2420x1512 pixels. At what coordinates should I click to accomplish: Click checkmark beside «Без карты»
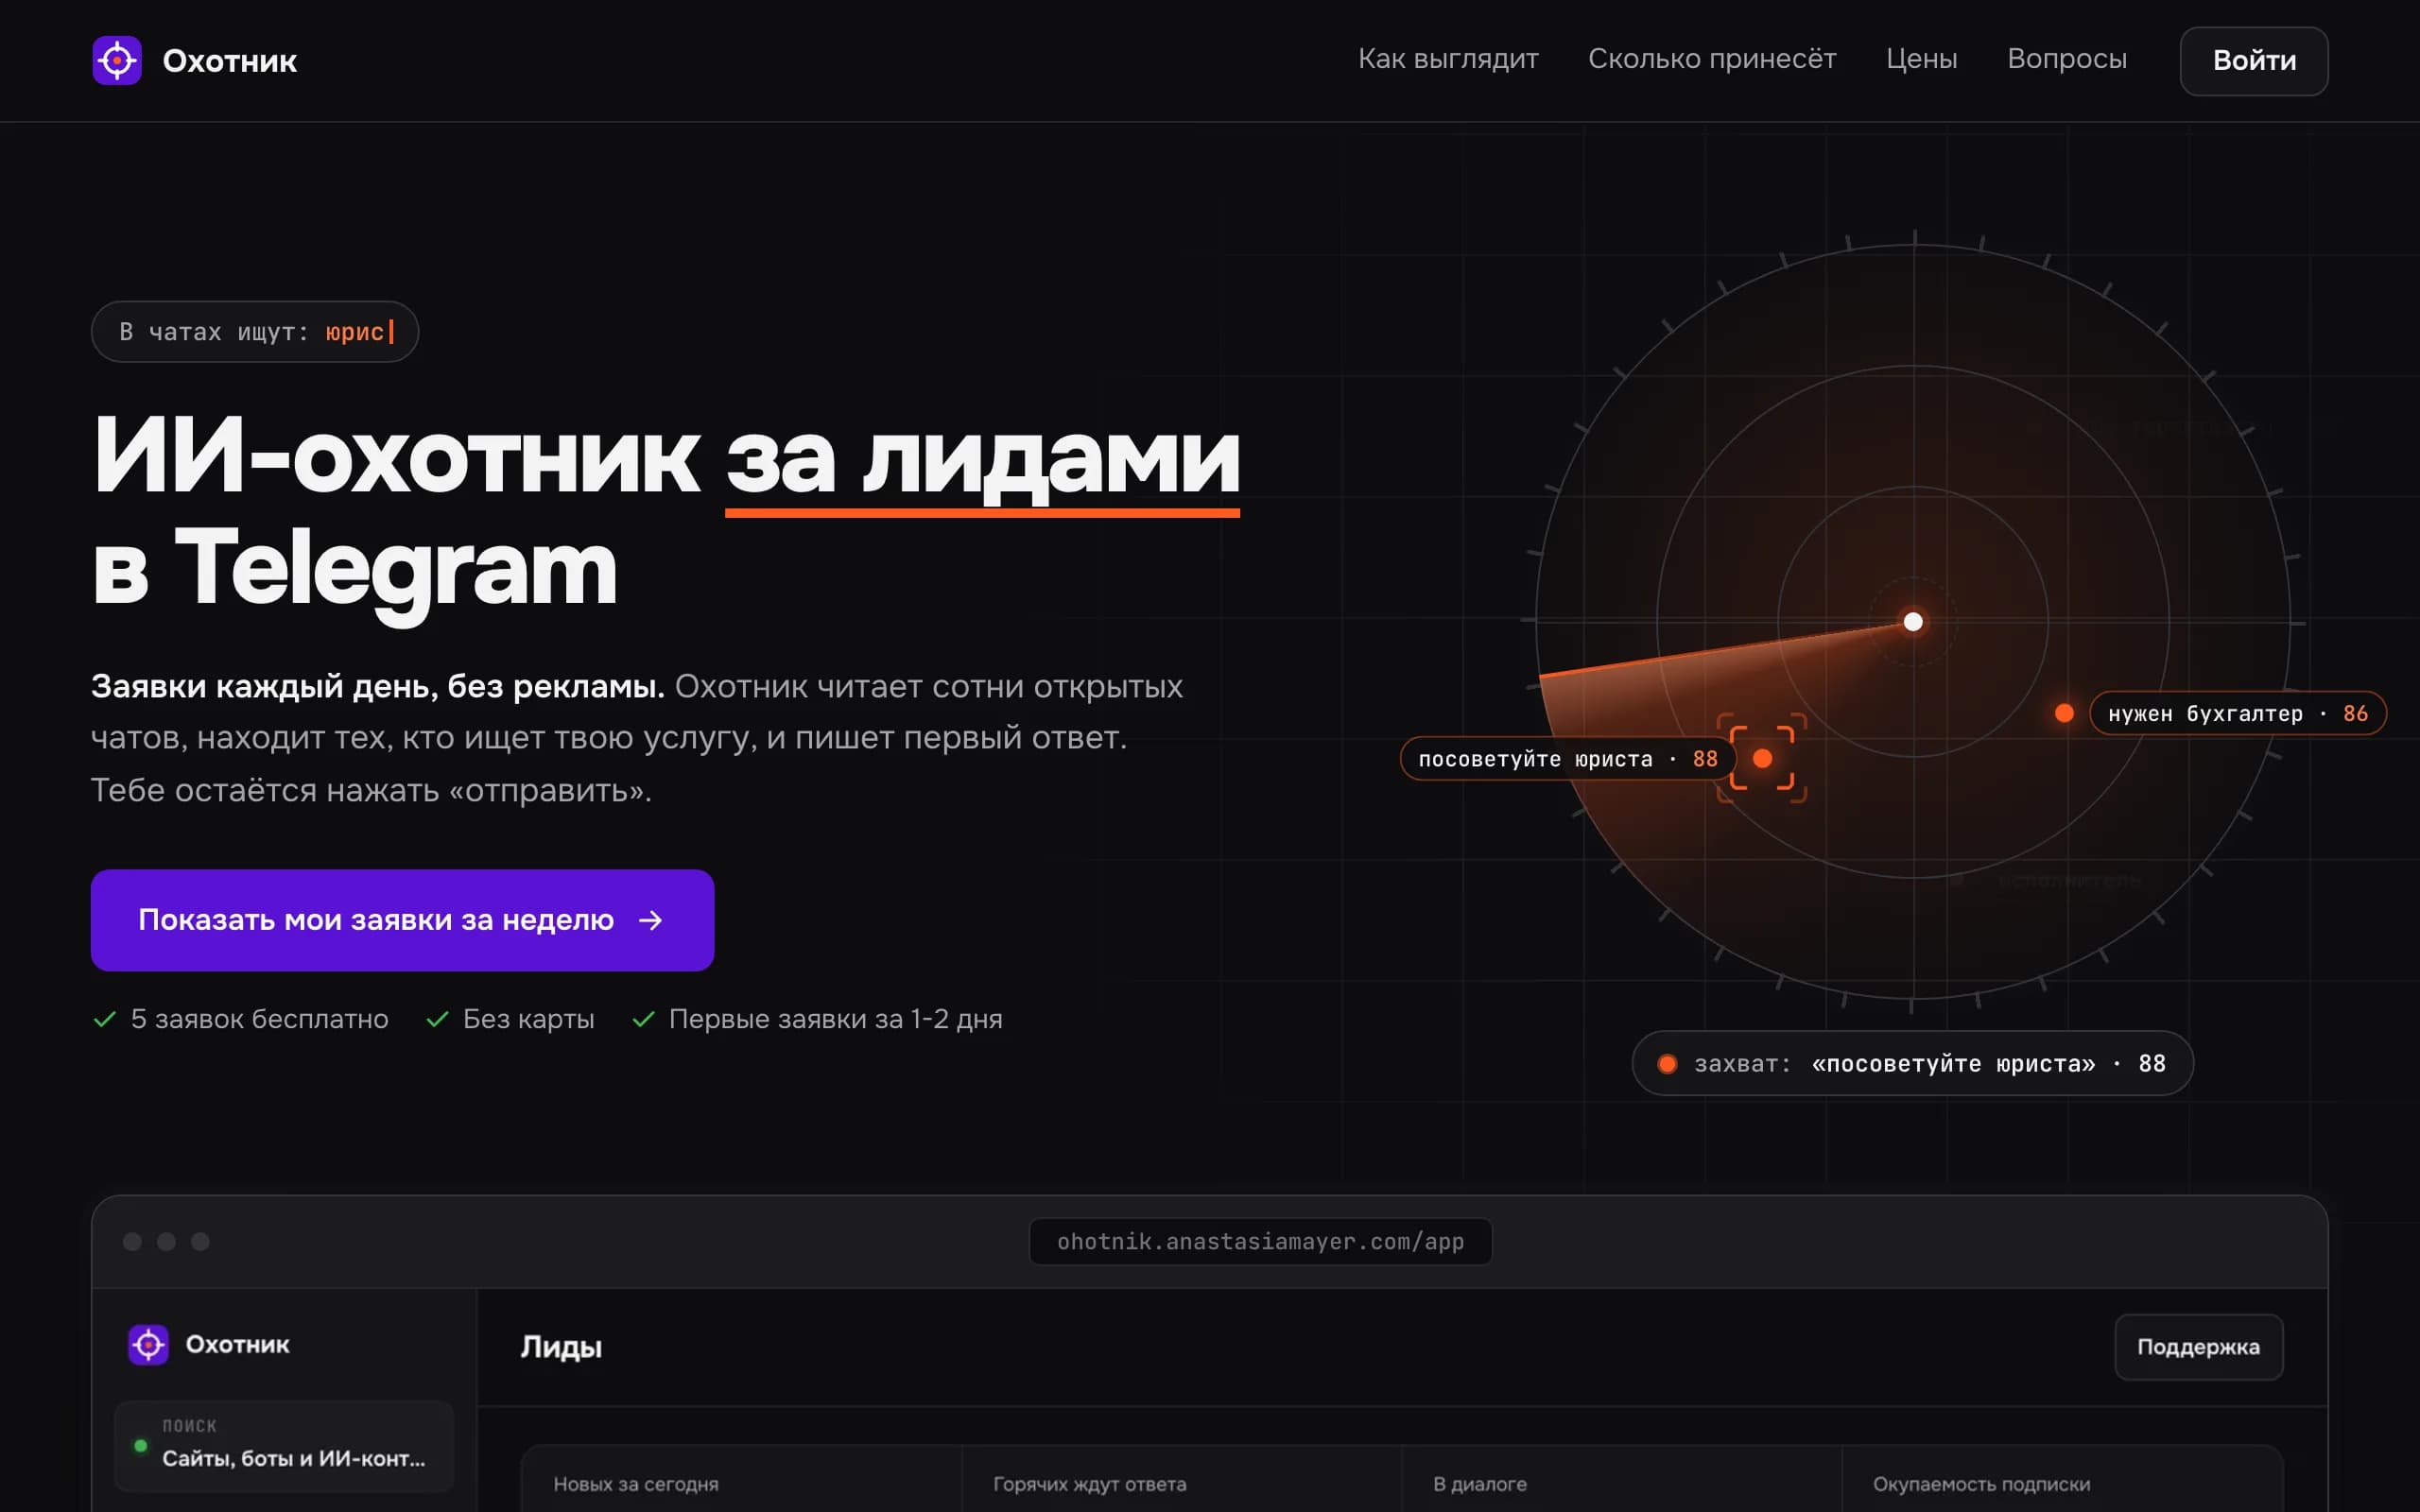click(x=437, y=1019)
